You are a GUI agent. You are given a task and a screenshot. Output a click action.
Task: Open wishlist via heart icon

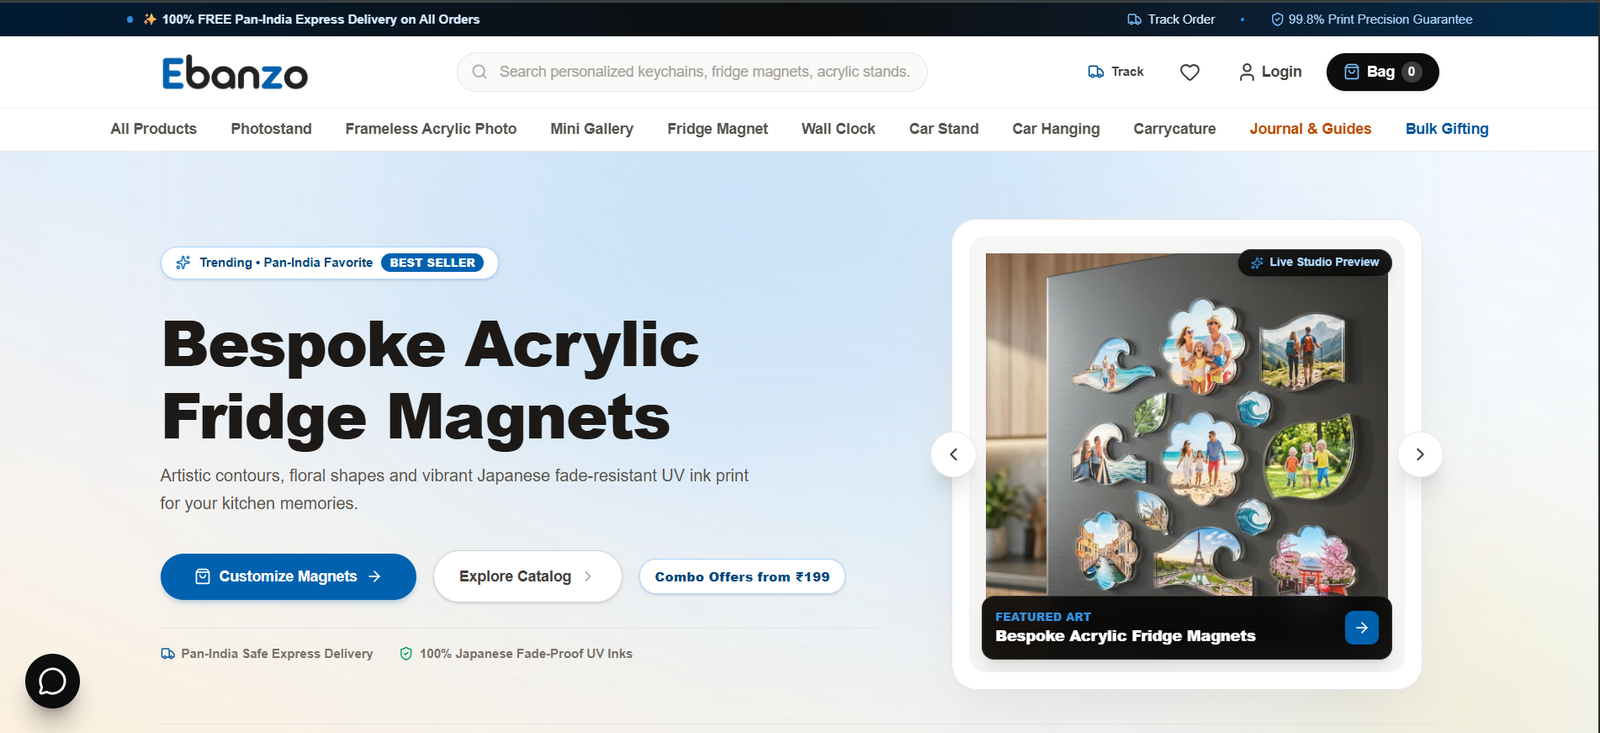point(1189,72)
